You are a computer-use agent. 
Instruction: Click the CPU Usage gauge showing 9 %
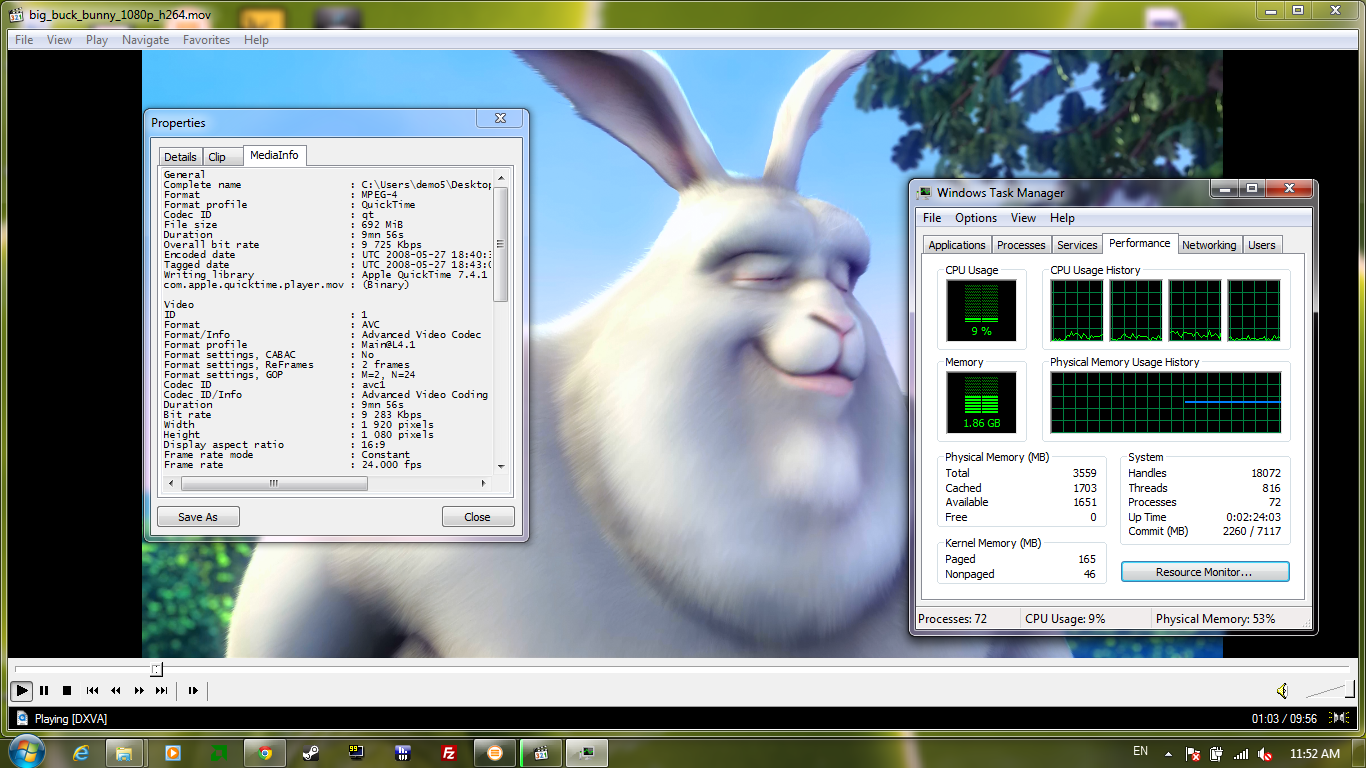pyautogui.click(x=981, y=310)
